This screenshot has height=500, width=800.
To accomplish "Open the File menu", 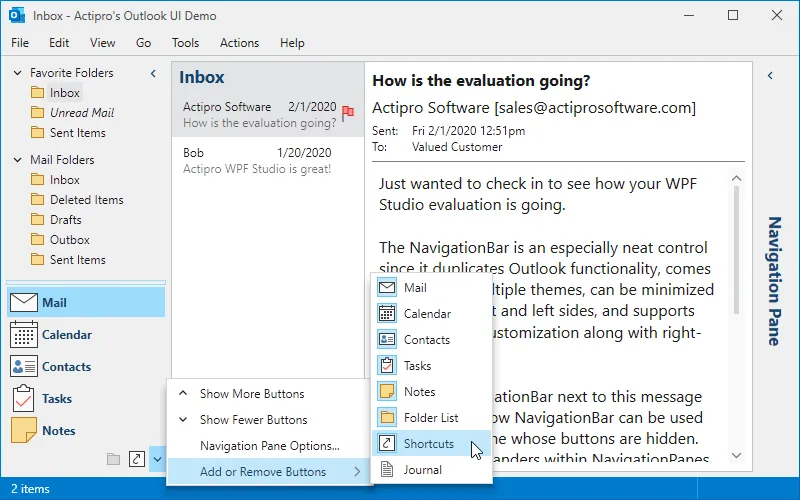I will point(20,43).
